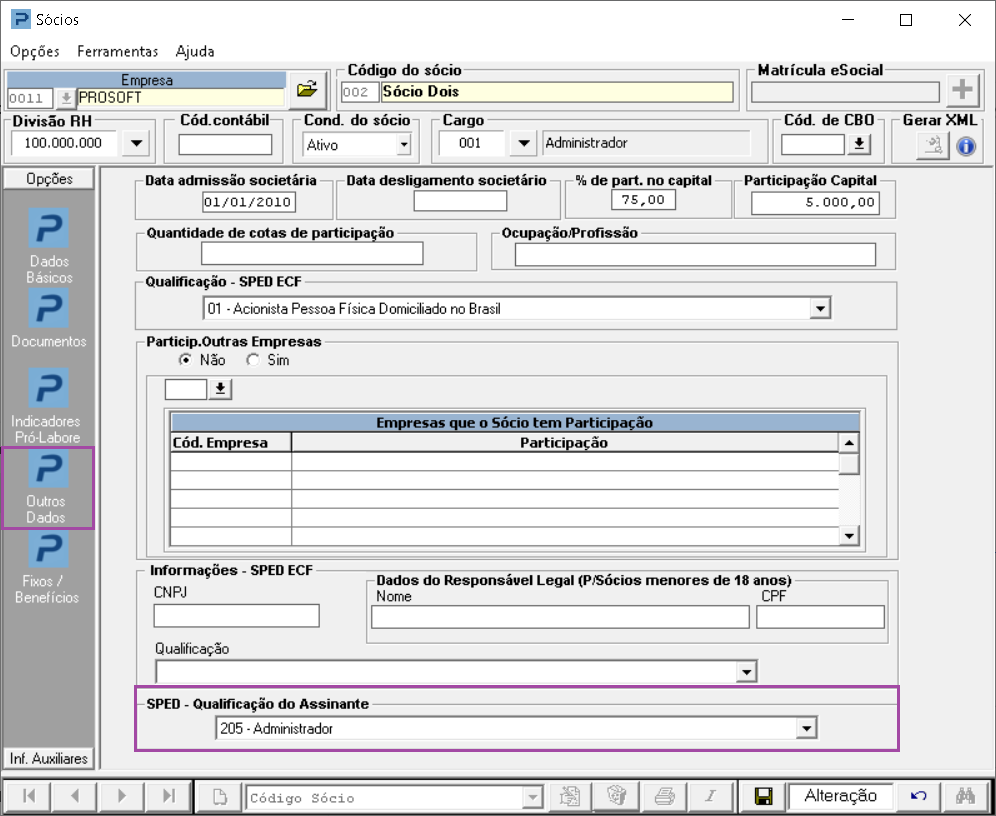996x816 pixels.
Task: Click the Cód. Empresa column header
Action: click(231, 443)
